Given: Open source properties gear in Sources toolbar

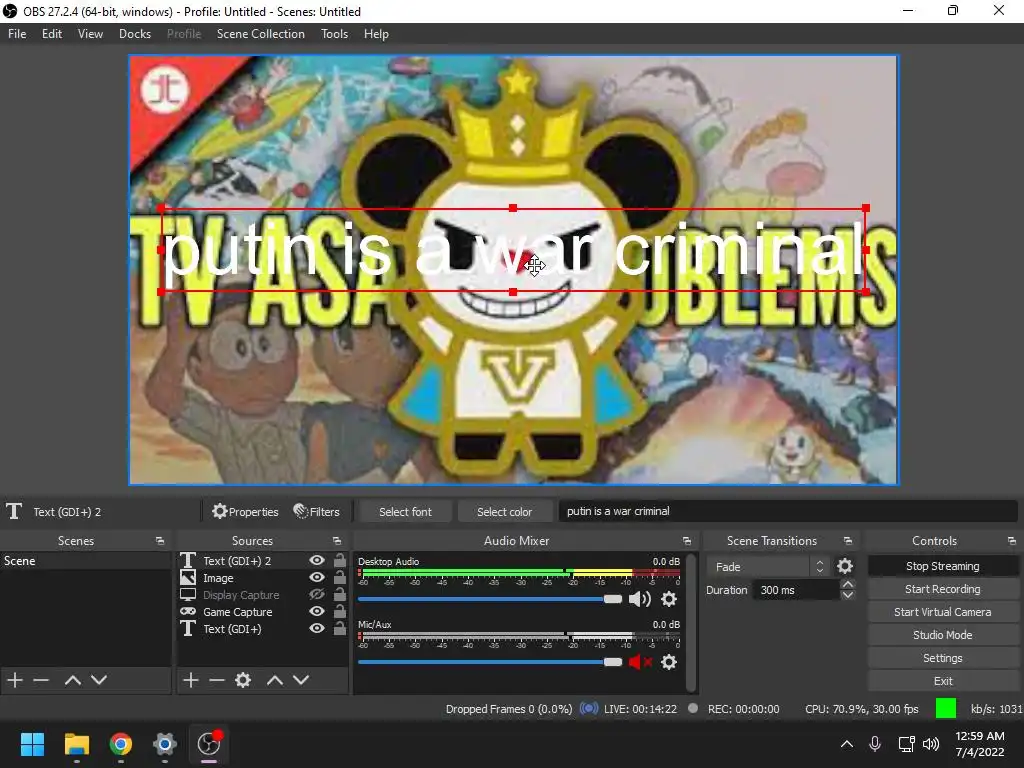Looking at the screenshot, I should coord(243,680).
